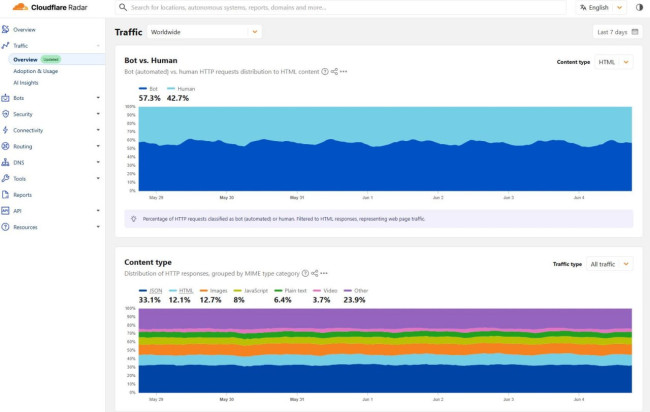
Task: Share the Bot vs. Human chart
Action: coord(334,72)
